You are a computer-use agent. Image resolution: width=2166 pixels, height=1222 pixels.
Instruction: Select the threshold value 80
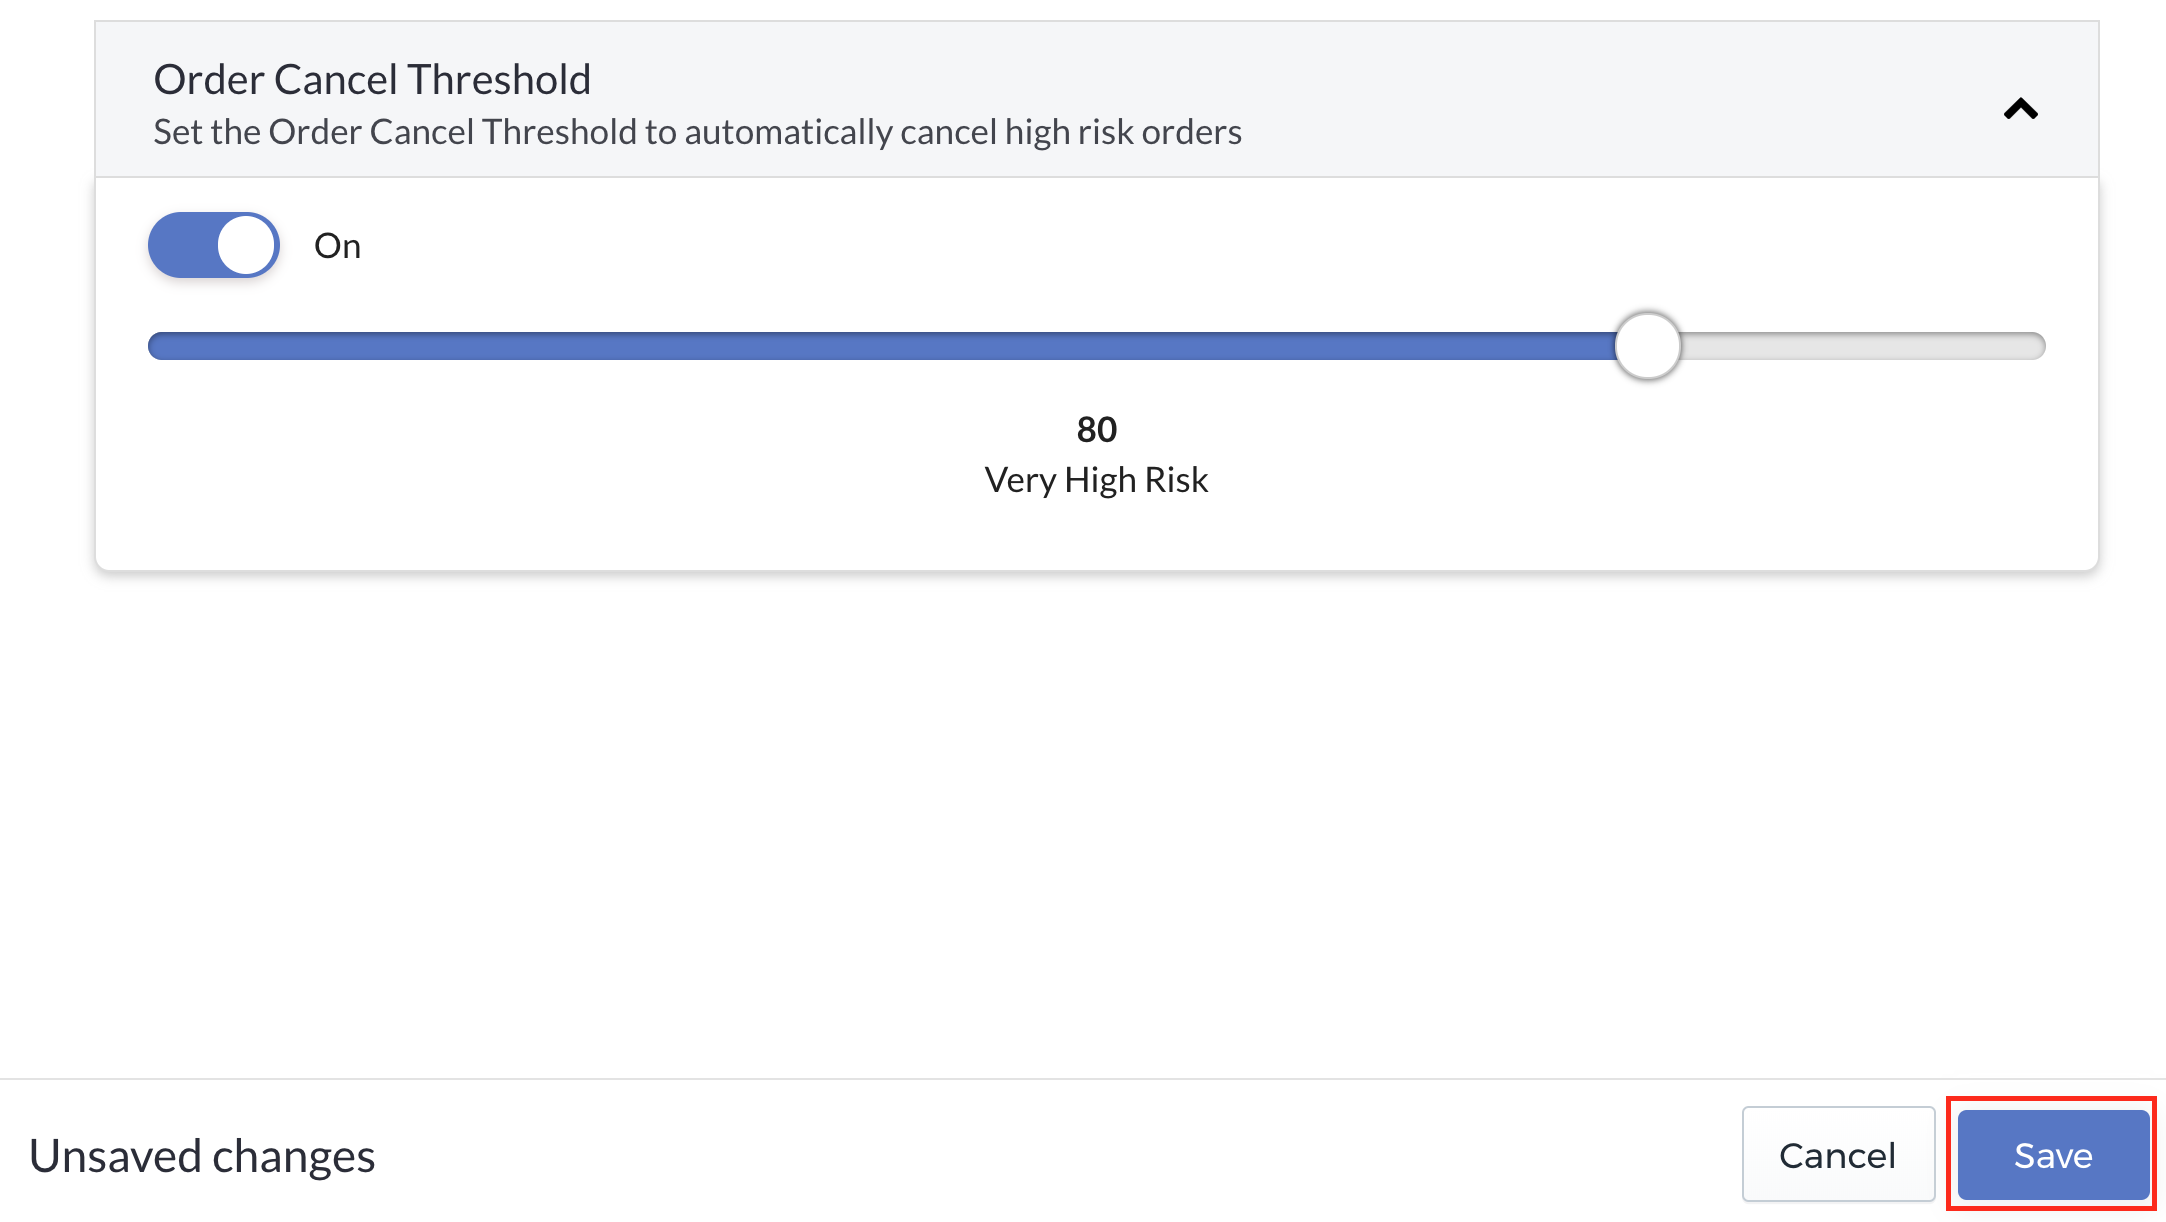[1096, 429]
